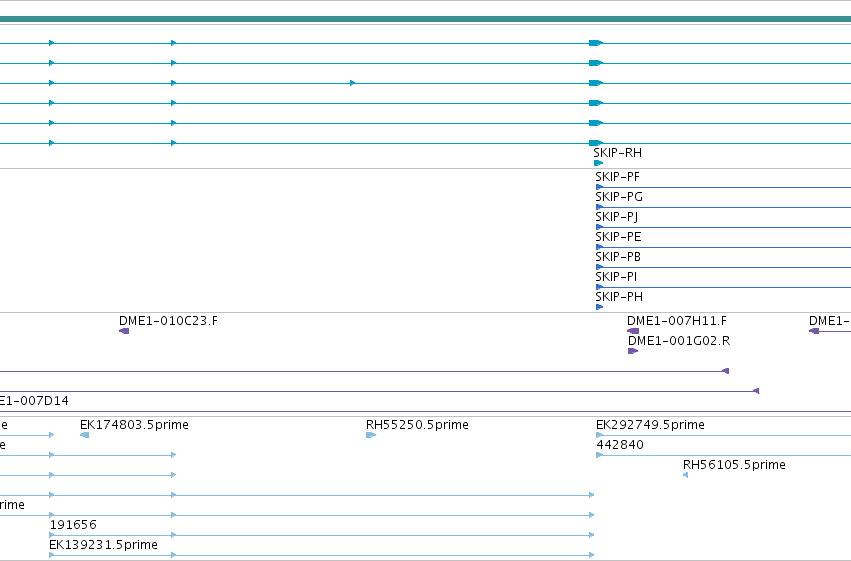
Task: Select the SKIP-PE protein feature
Action: pyautogui.click(x=618, y=237)
